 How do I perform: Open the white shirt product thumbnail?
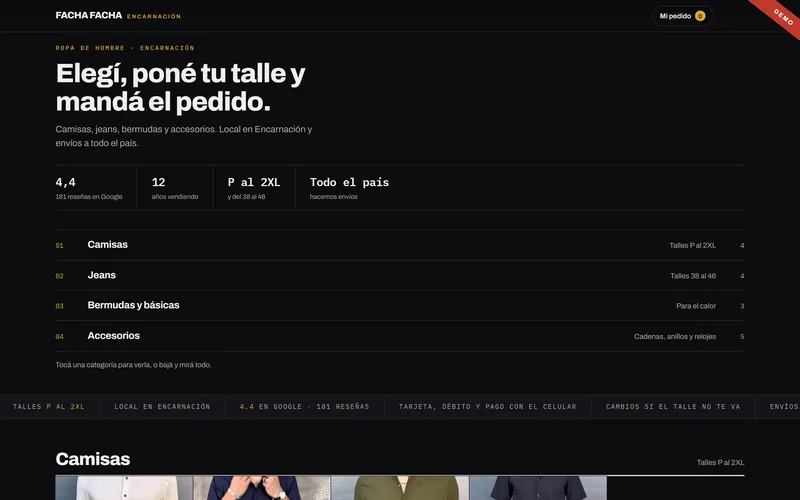[124, 488]
